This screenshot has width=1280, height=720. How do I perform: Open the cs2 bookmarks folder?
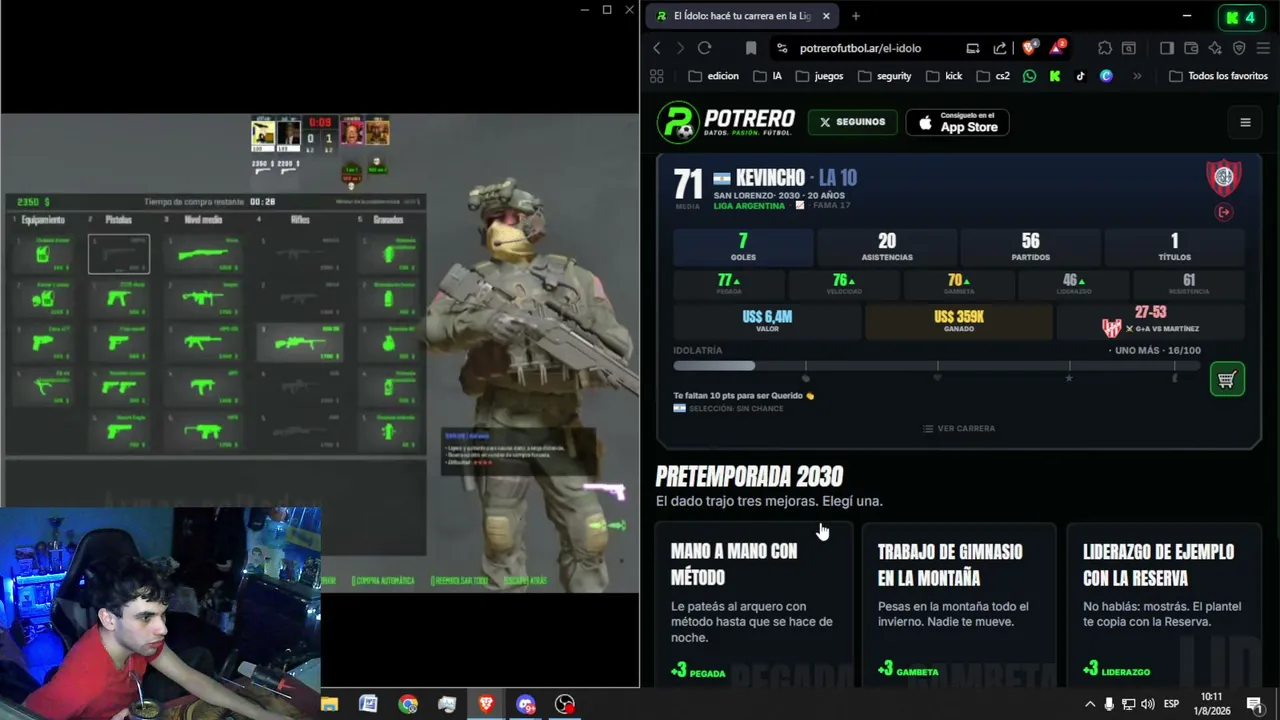pos(993,76)
